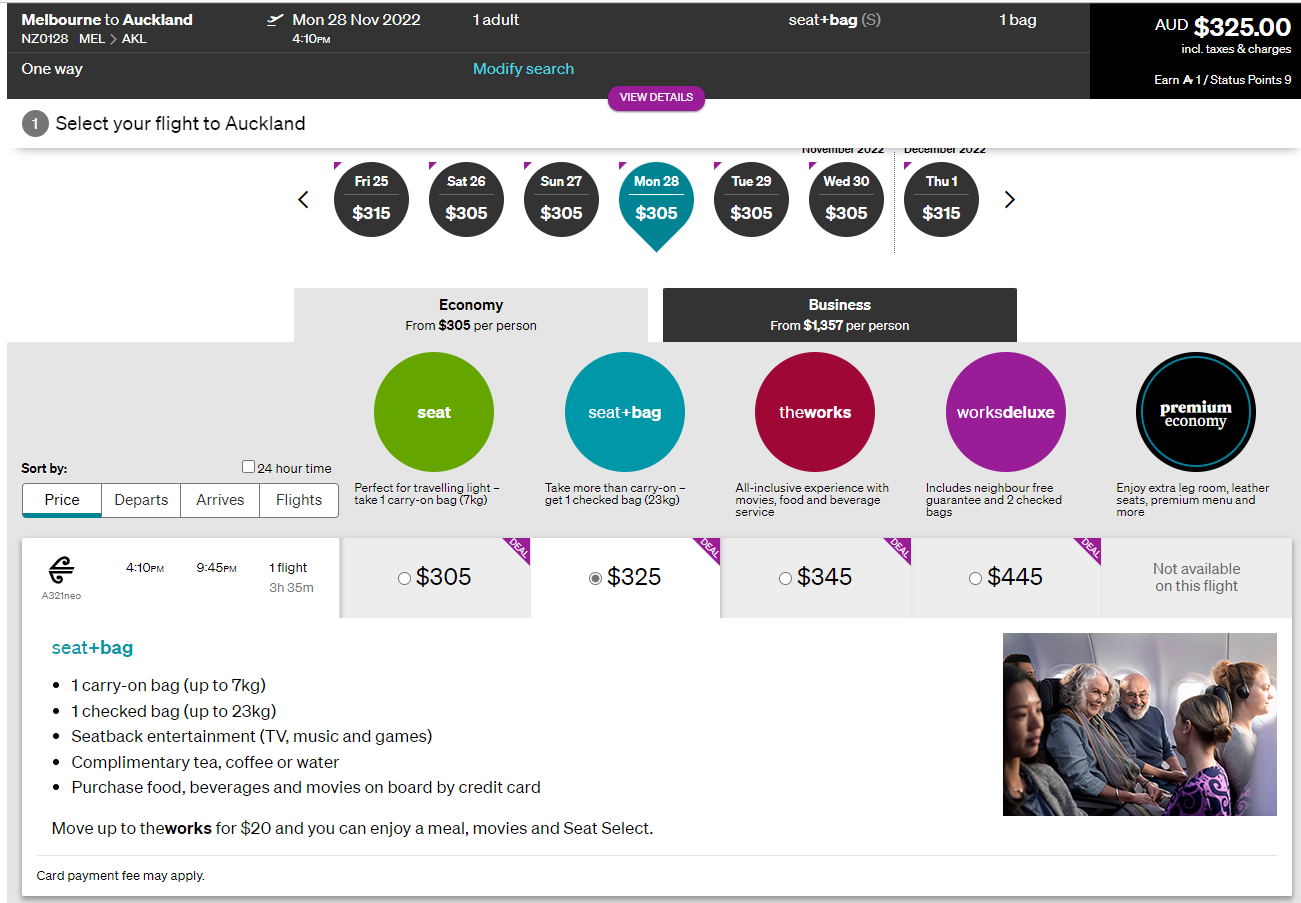Select the $325 seat+bag fare radio button

[x=595, y=578]
